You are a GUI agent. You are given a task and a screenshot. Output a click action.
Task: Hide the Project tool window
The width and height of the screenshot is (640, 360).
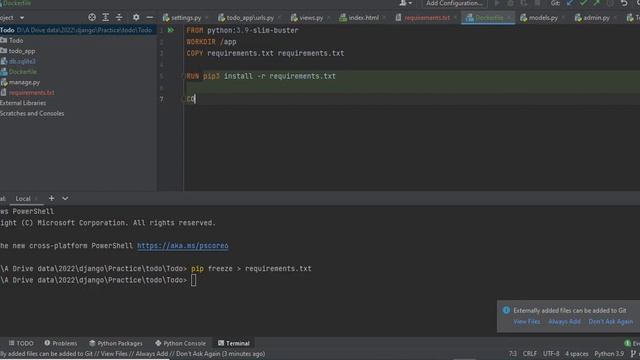click(x=149, y=17)
